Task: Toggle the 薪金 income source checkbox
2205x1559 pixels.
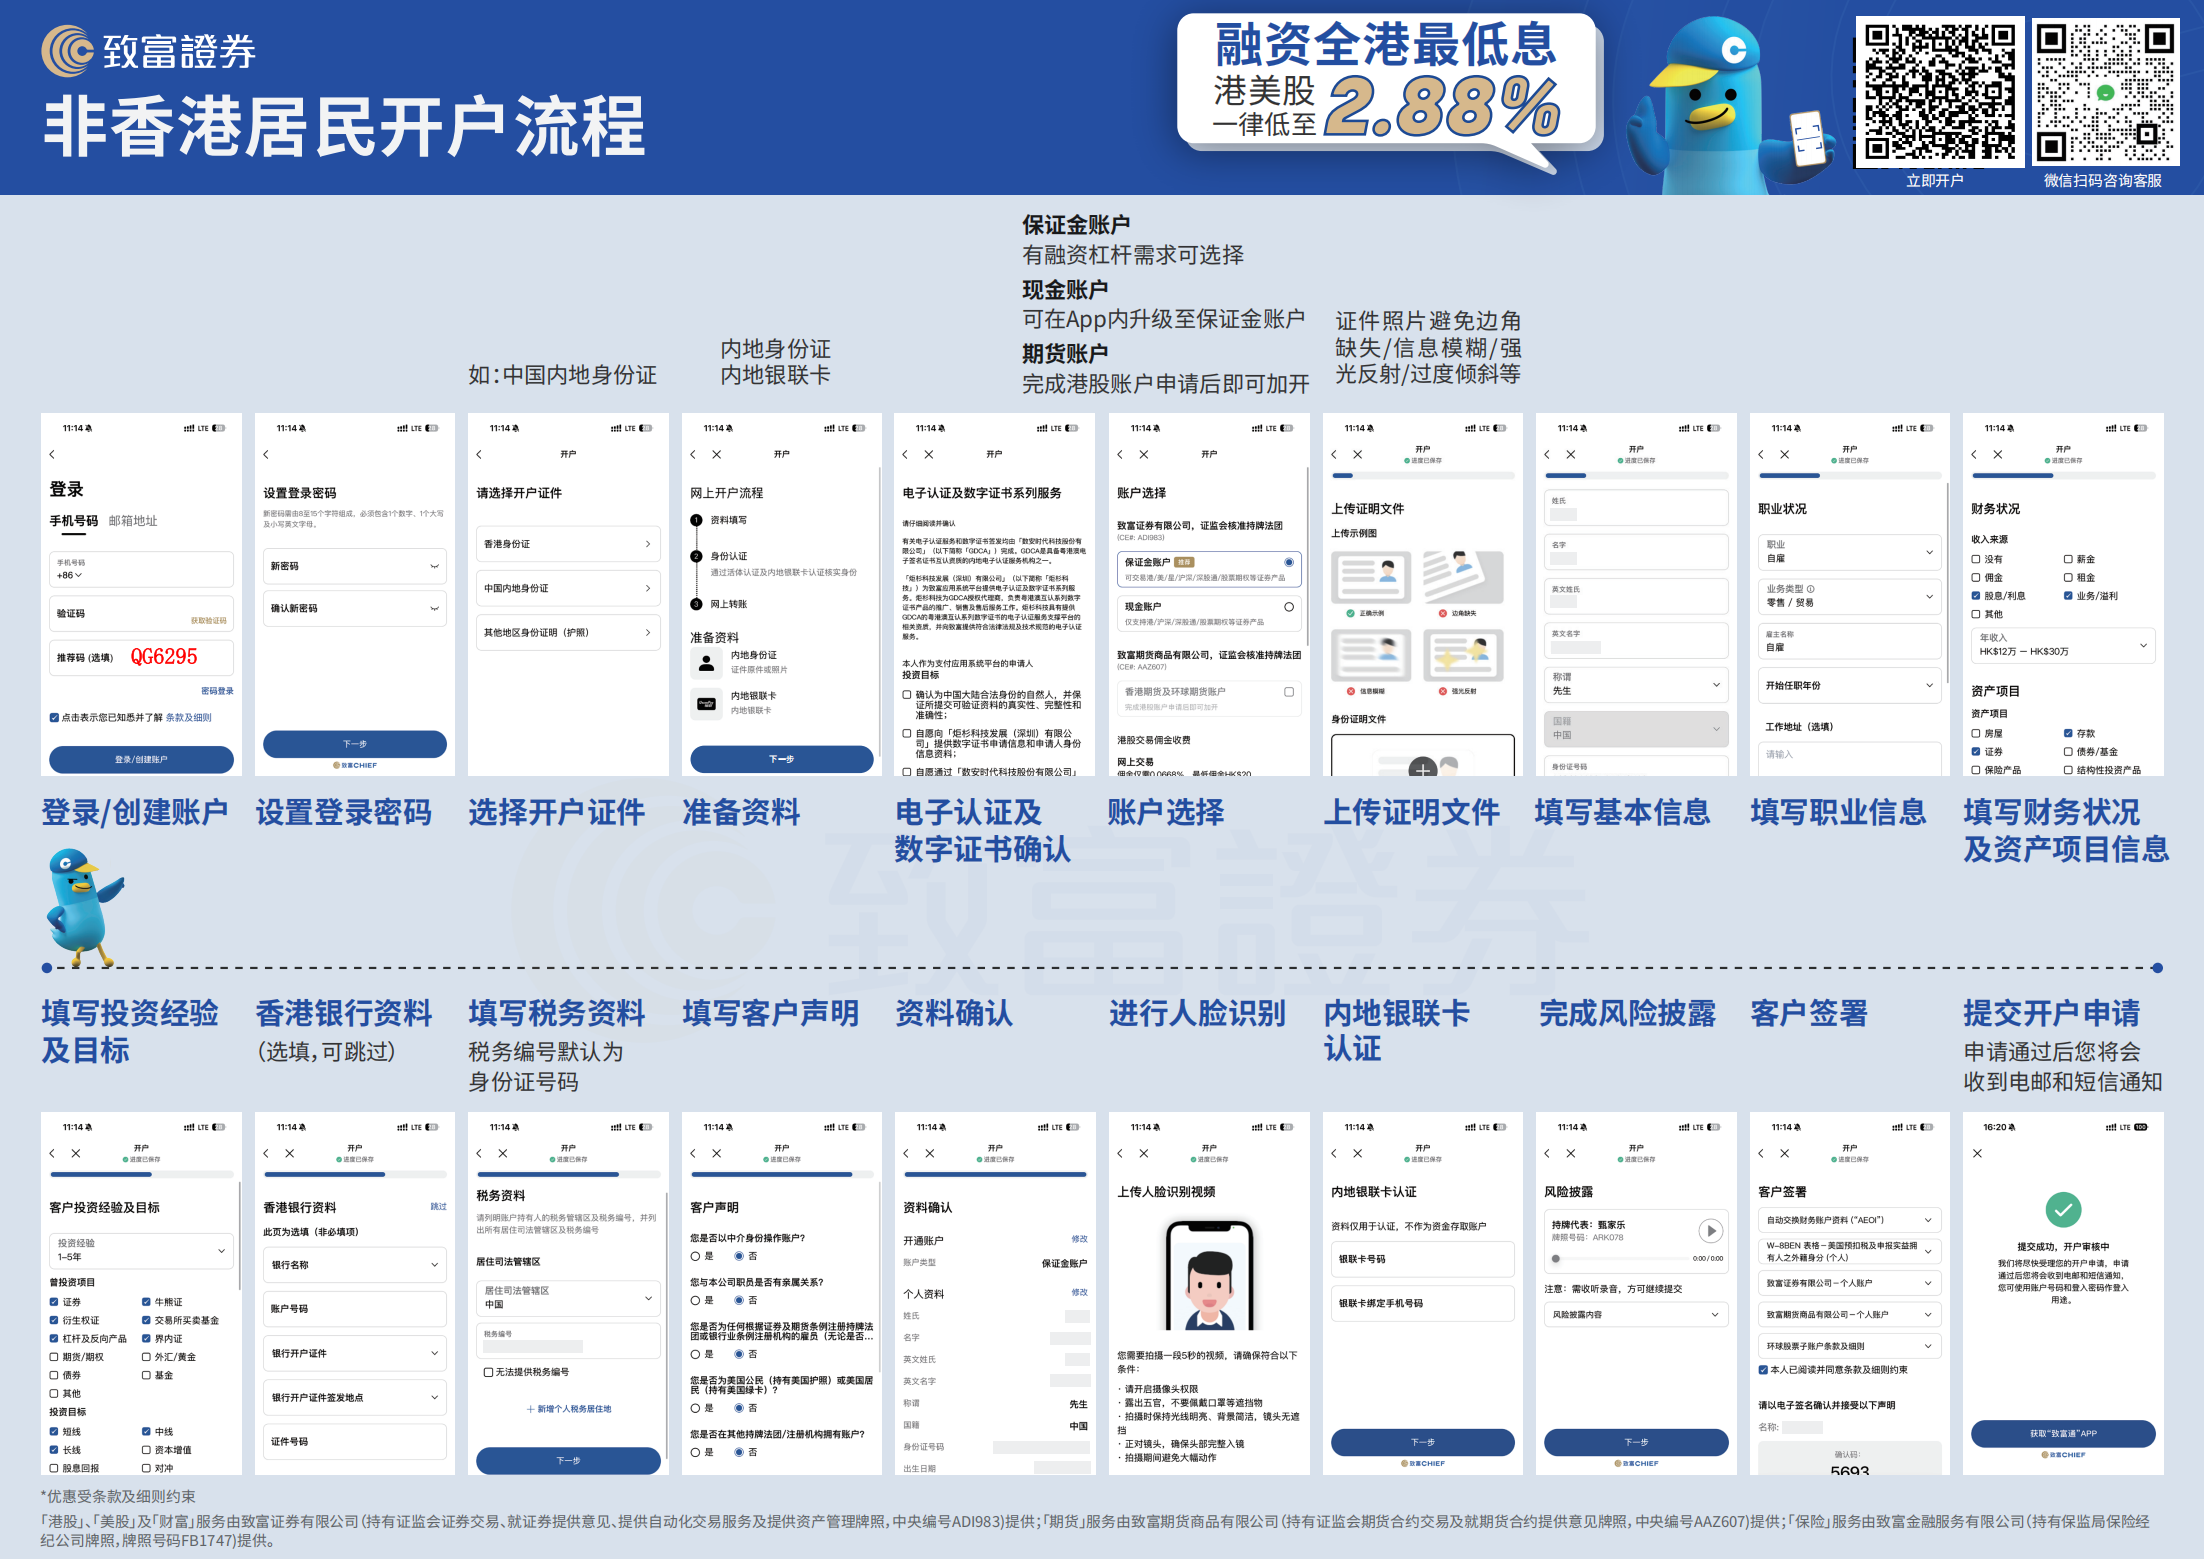Action: 2068,559
